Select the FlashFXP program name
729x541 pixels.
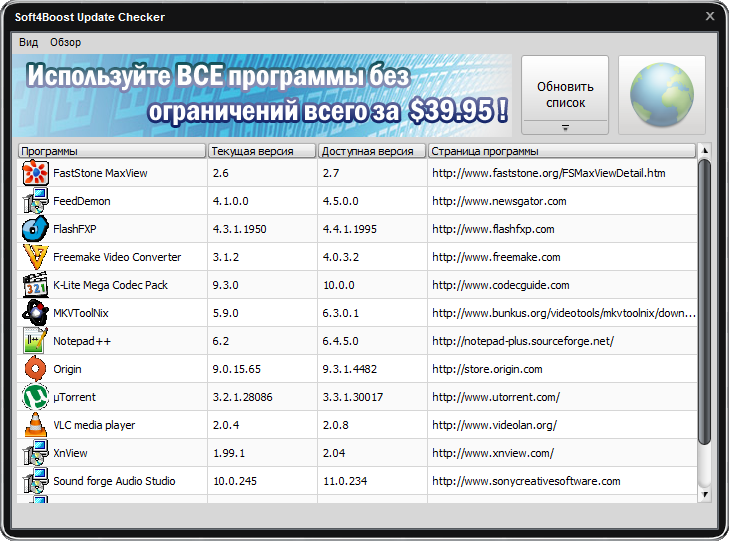point(75,229)
